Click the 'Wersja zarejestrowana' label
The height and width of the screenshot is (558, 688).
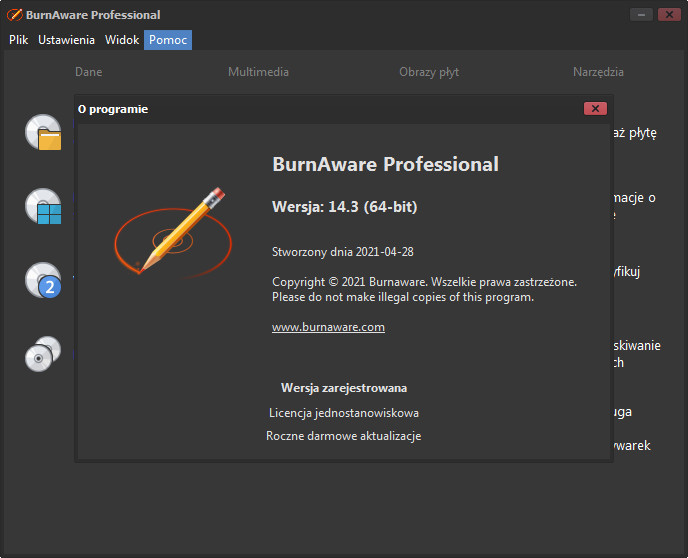pos(344,388)
